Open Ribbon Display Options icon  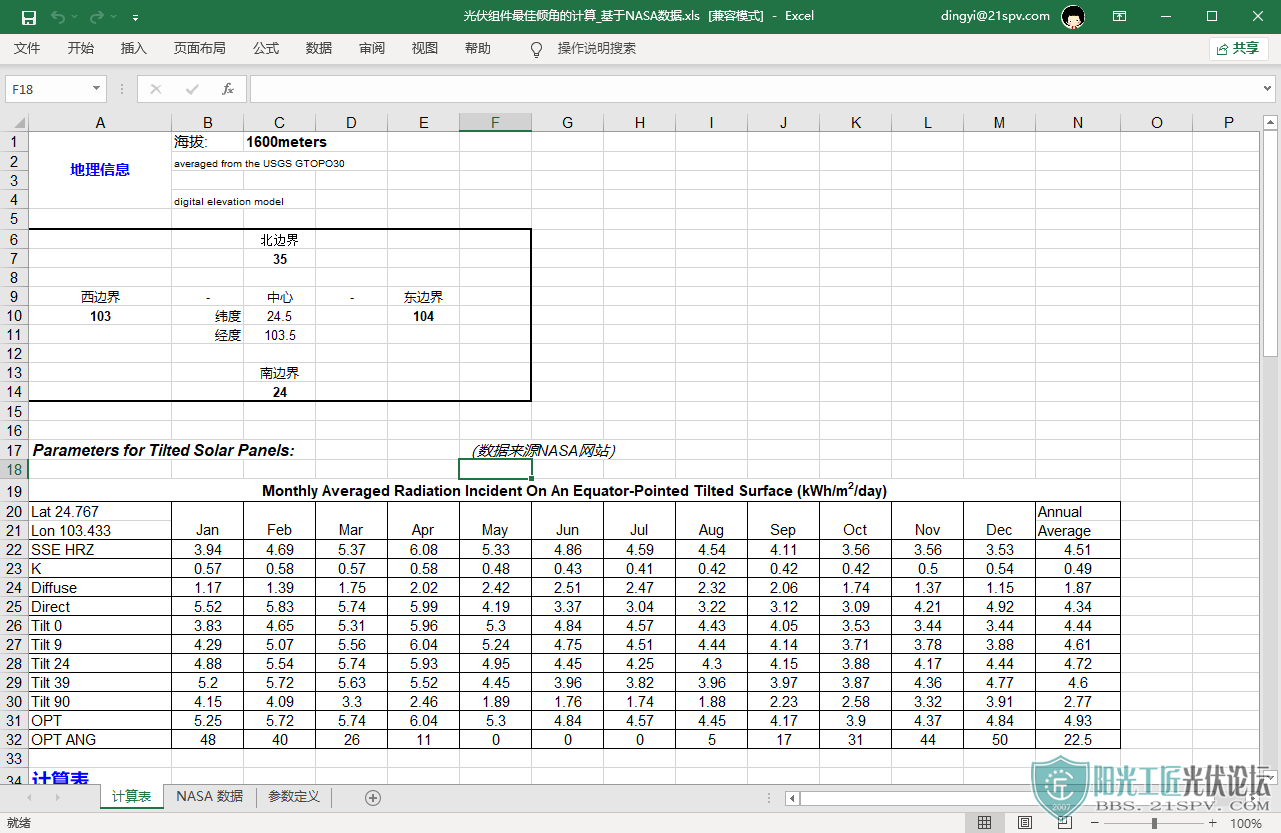coord(1119,16)
